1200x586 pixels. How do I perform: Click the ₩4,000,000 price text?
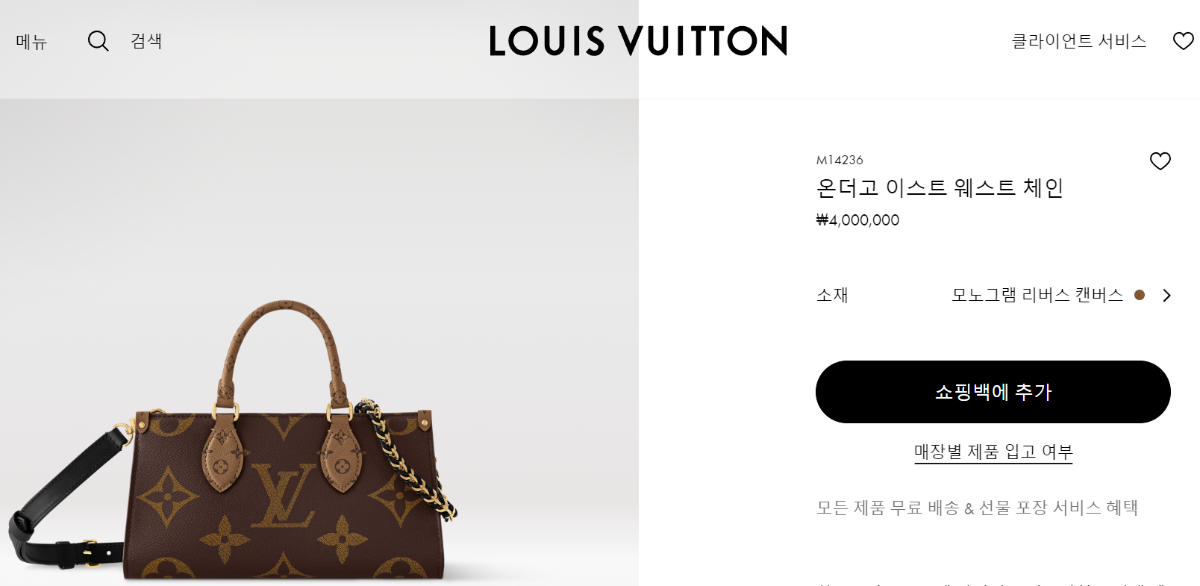coord(858,220)
